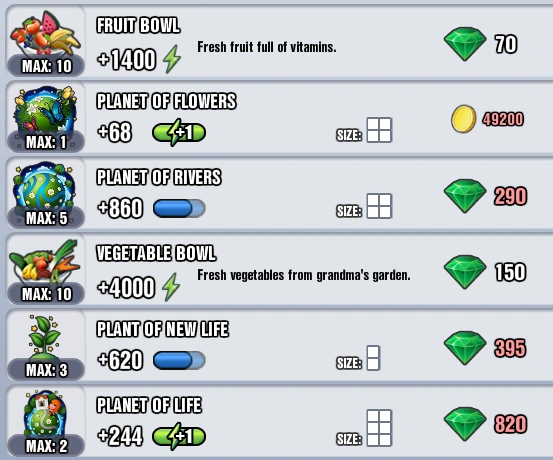This screenshot has width=553, height=460.
Task: Open the Planet of Life icon
Action: point(44,413)
